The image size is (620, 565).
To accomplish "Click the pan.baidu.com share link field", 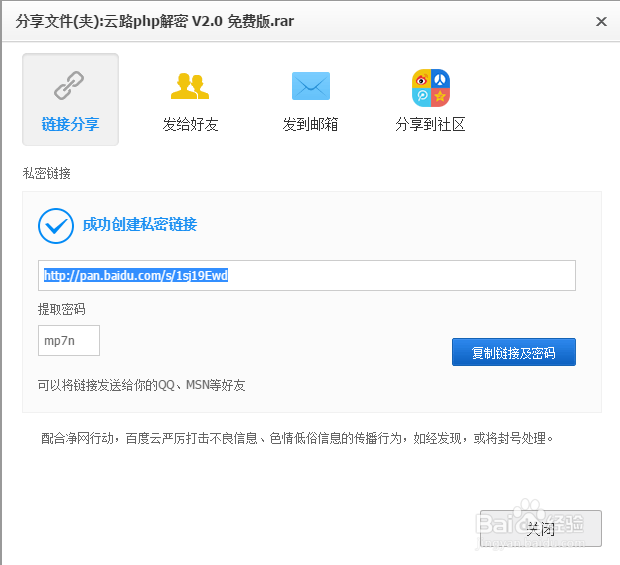I will click(x=306, y=275).
